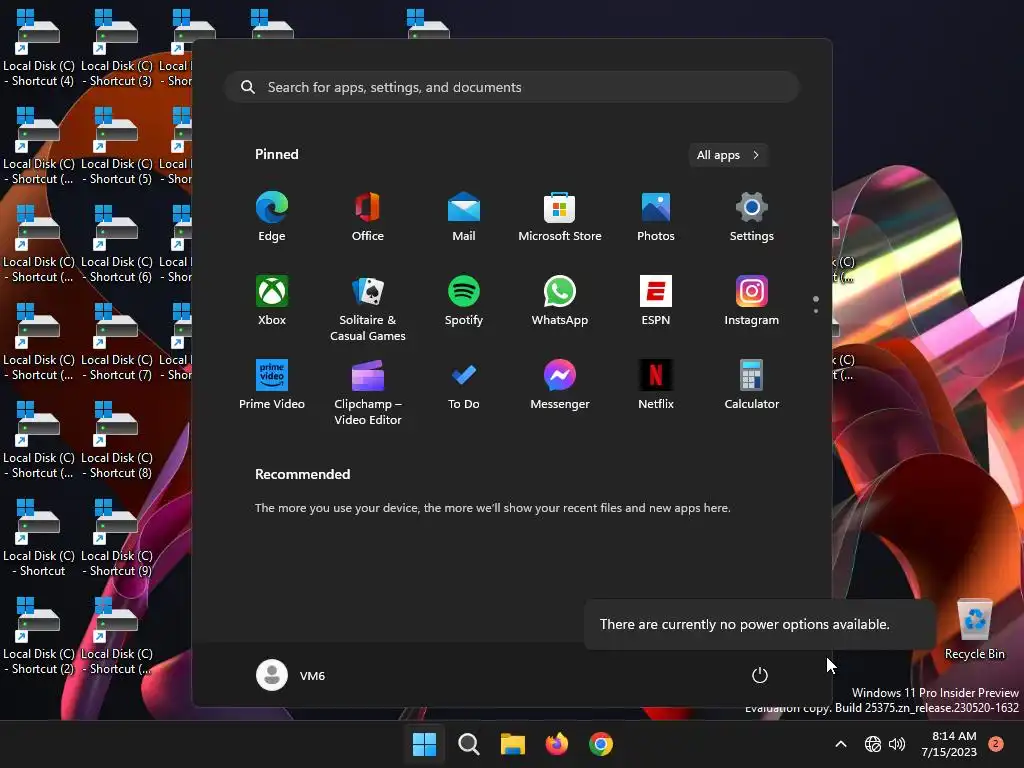Screen dimensions: 1024x768
Task: Open Settings from the Start menu
Action: [752, 217]
